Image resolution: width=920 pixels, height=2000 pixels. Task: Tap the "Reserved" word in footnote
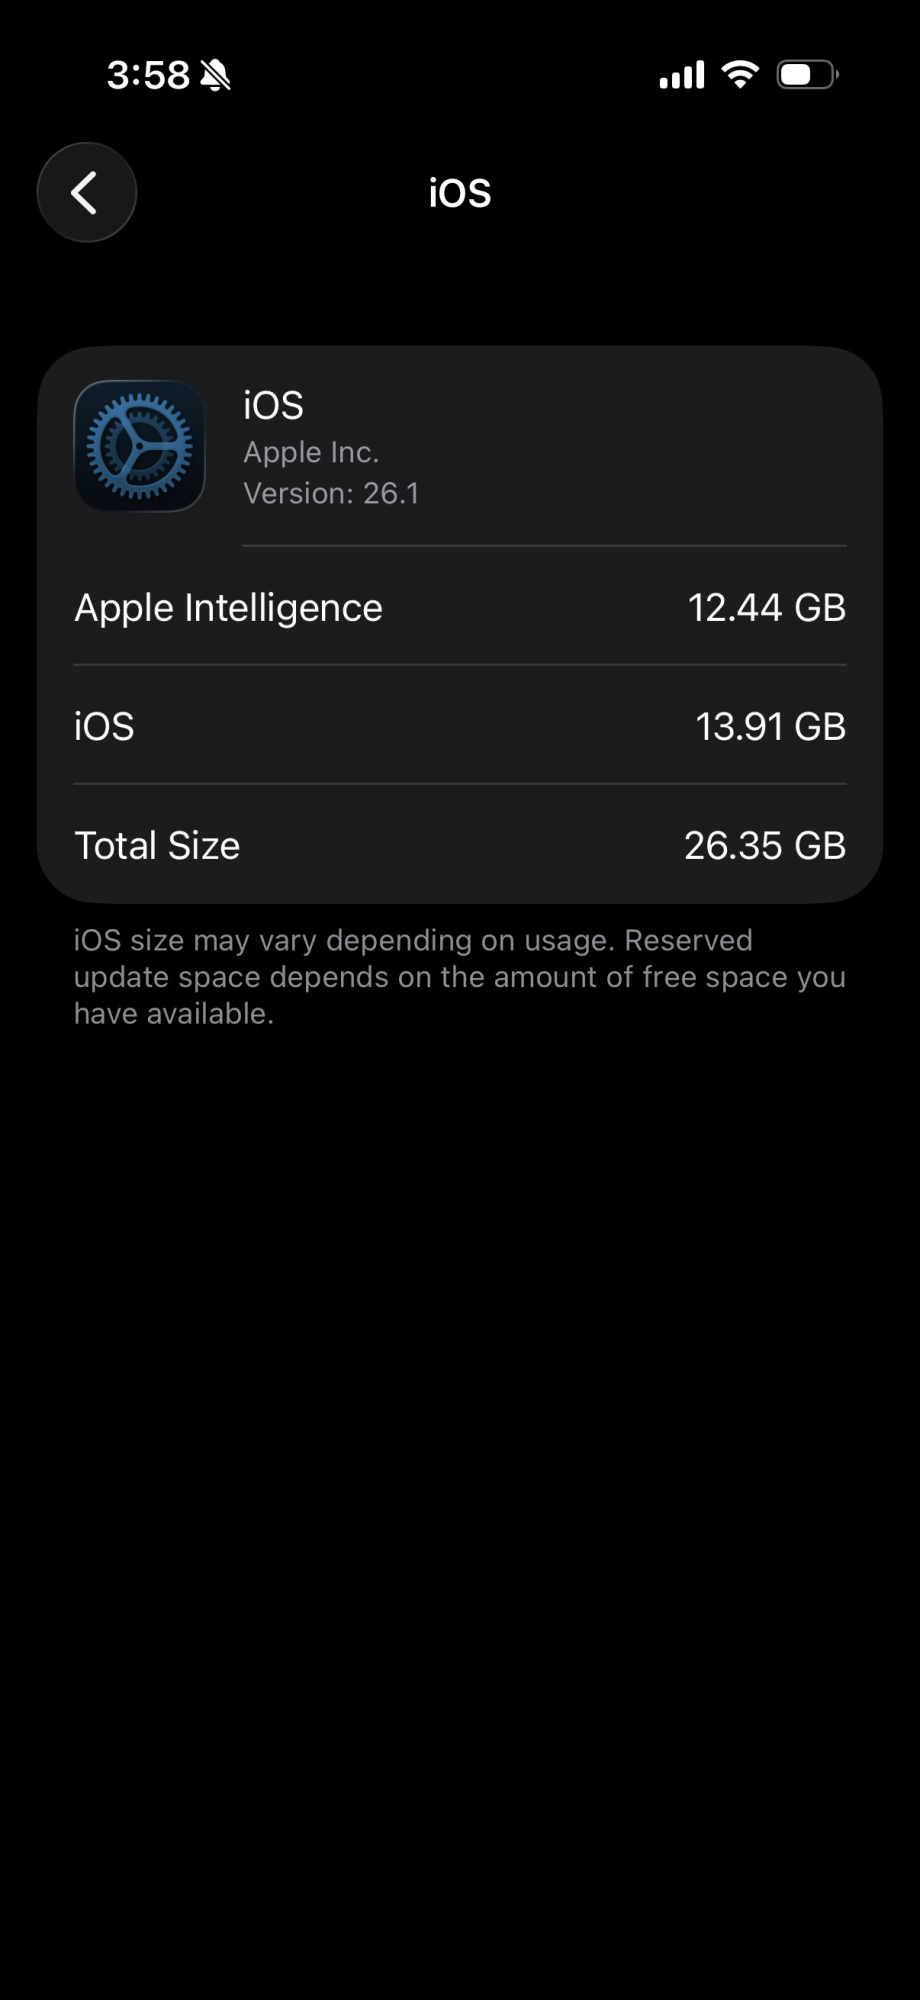tap(688, 941)
